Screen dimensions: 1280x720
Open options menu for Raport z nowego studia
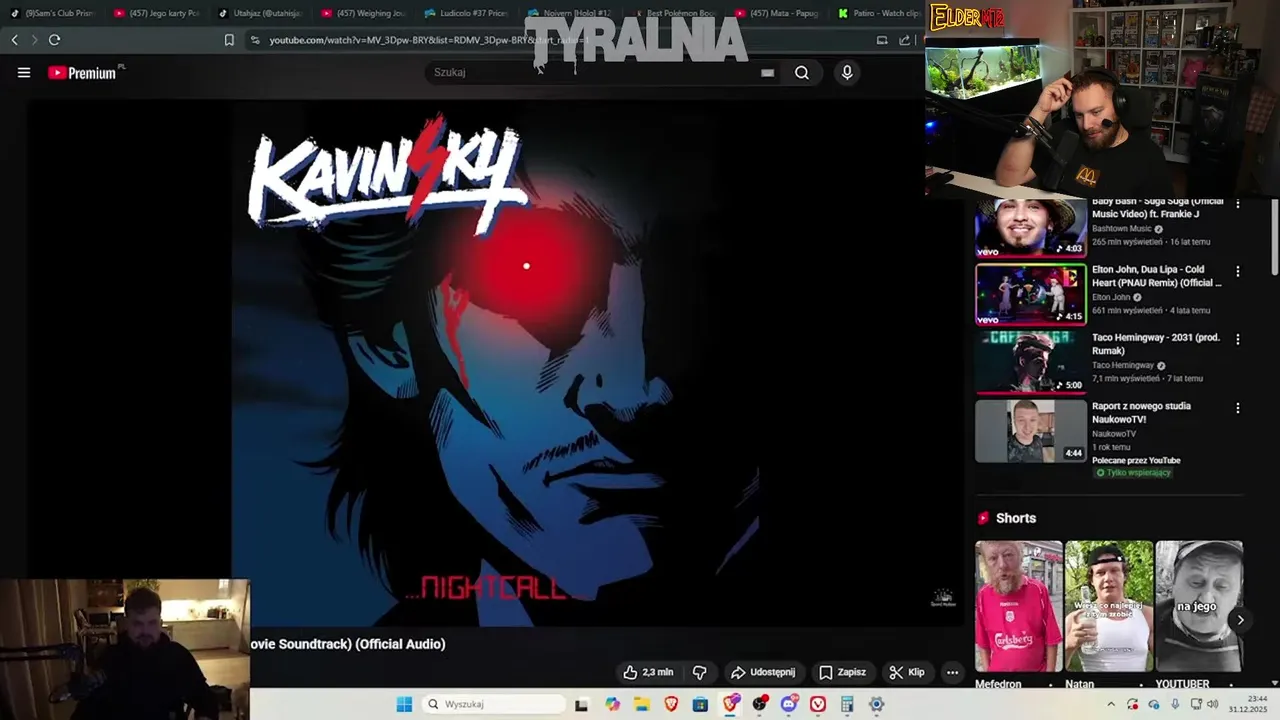tap(1238, 408)
